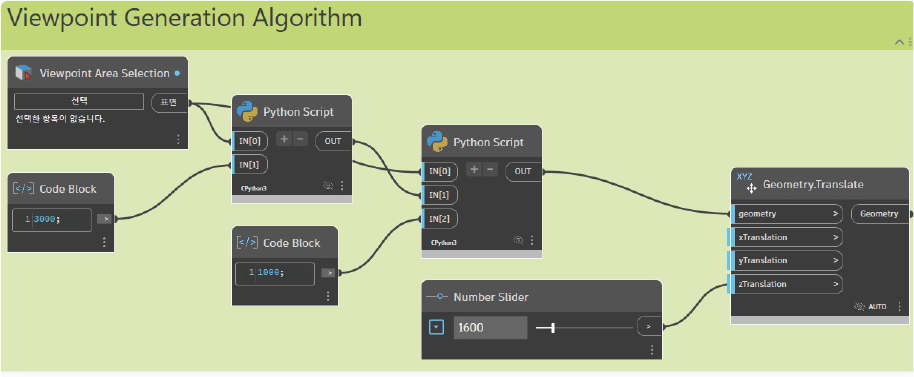Open the options dots of the 3000 Code Block

point(104,241)
